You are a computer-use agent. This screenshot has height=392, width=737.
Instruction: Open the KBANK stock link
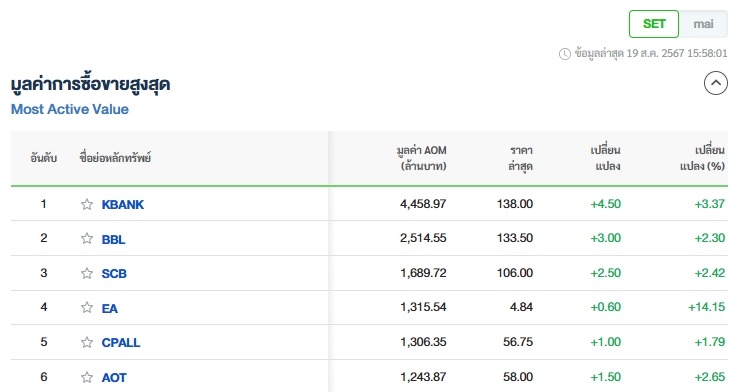(x=123, y=204)
